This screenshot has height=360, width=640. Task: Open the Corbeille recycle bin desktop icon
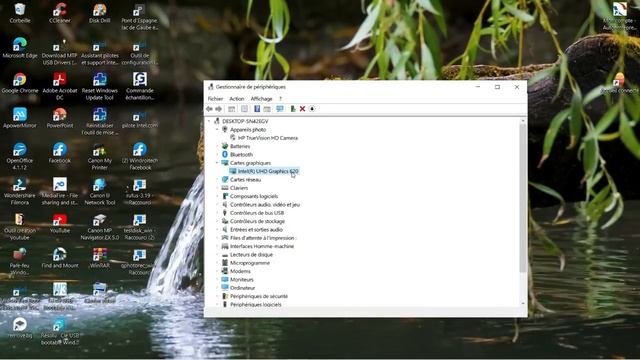(x=20, y=13)
